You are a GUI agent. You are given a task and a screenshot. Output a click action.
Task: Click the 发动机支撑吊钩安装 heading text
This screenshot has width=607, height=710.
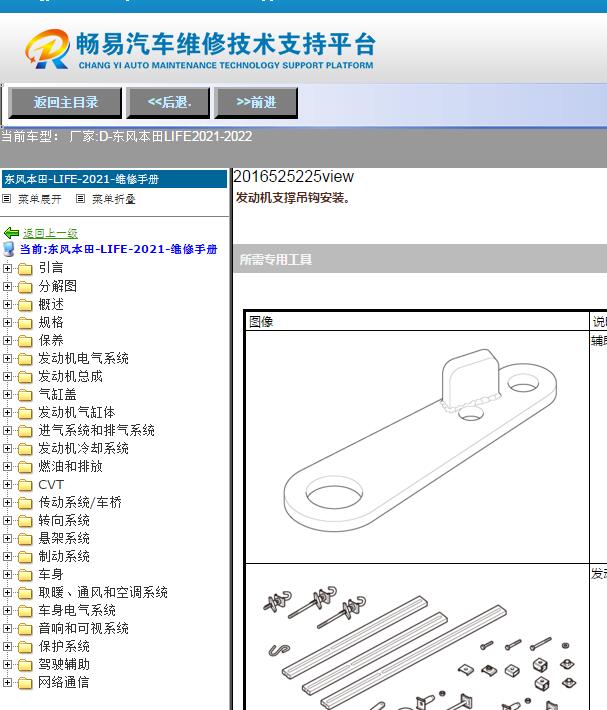point(293,198)
